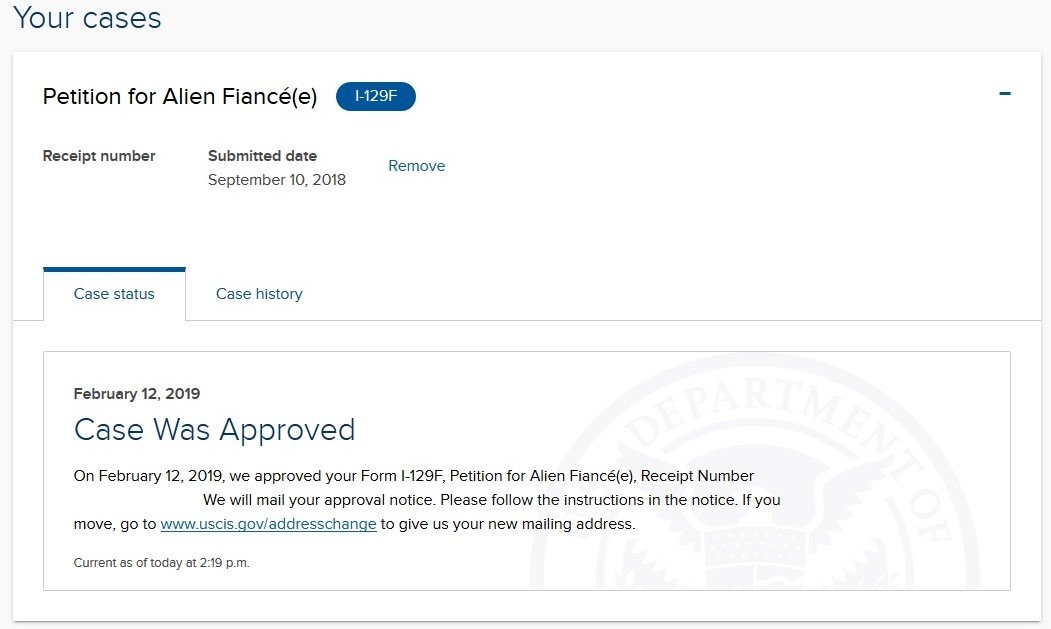Viewport: 1051px width, 629px height.
Task: Click the 'Petition for Alien Fiancé(e)' title
Action: 180,97
